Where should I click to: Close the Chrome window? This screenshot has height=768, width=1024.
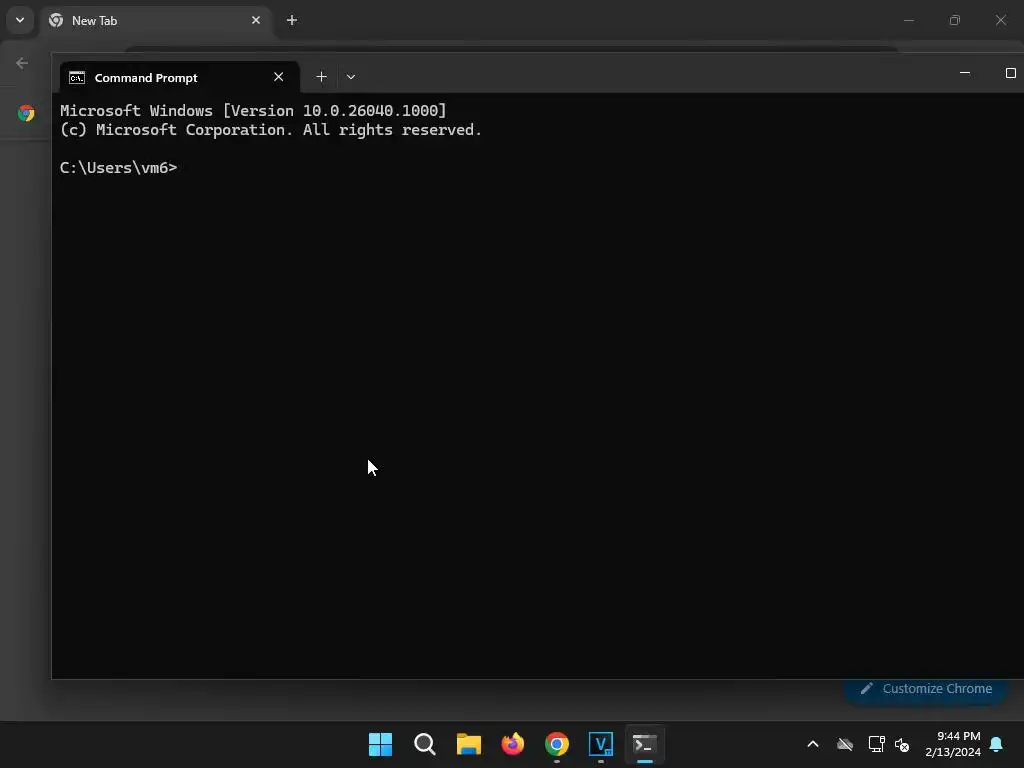coord(1000,20)
